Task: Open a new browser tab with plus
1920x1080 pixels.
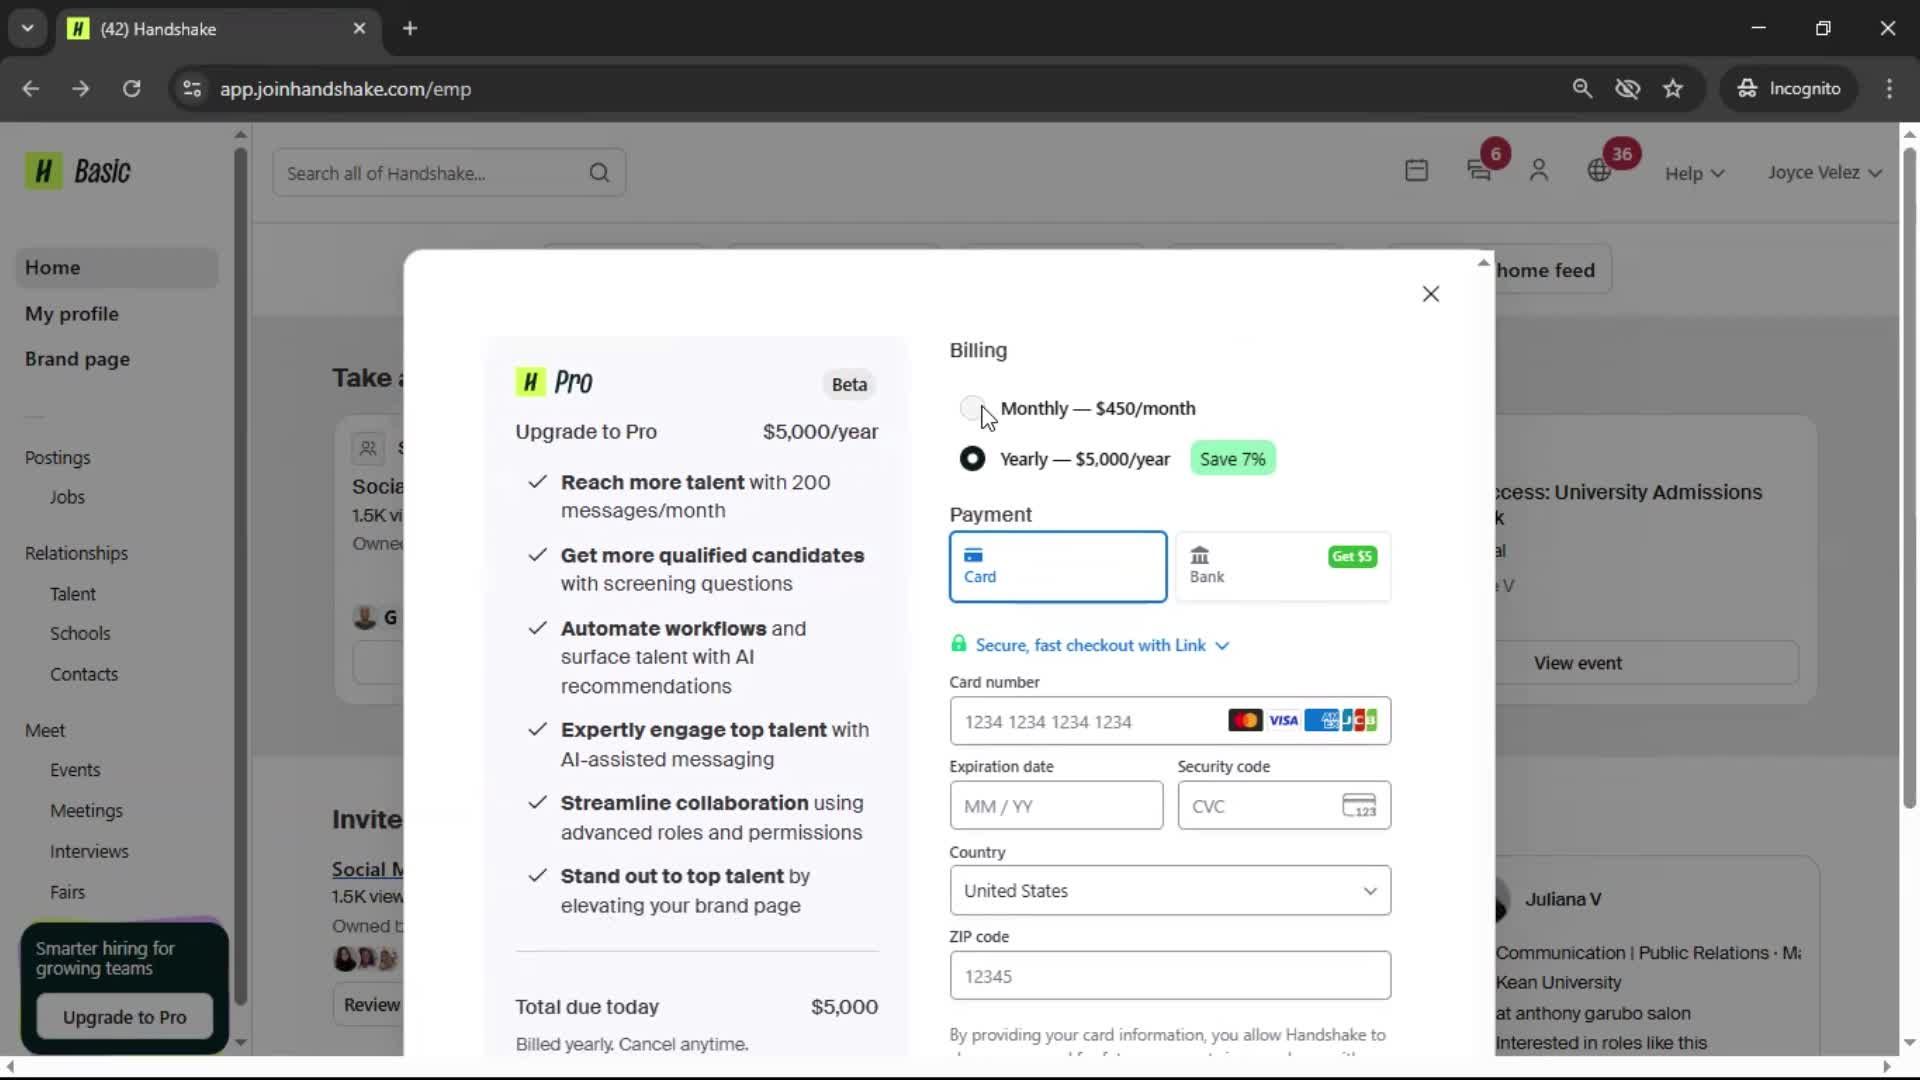Action: tap(410, 29)
